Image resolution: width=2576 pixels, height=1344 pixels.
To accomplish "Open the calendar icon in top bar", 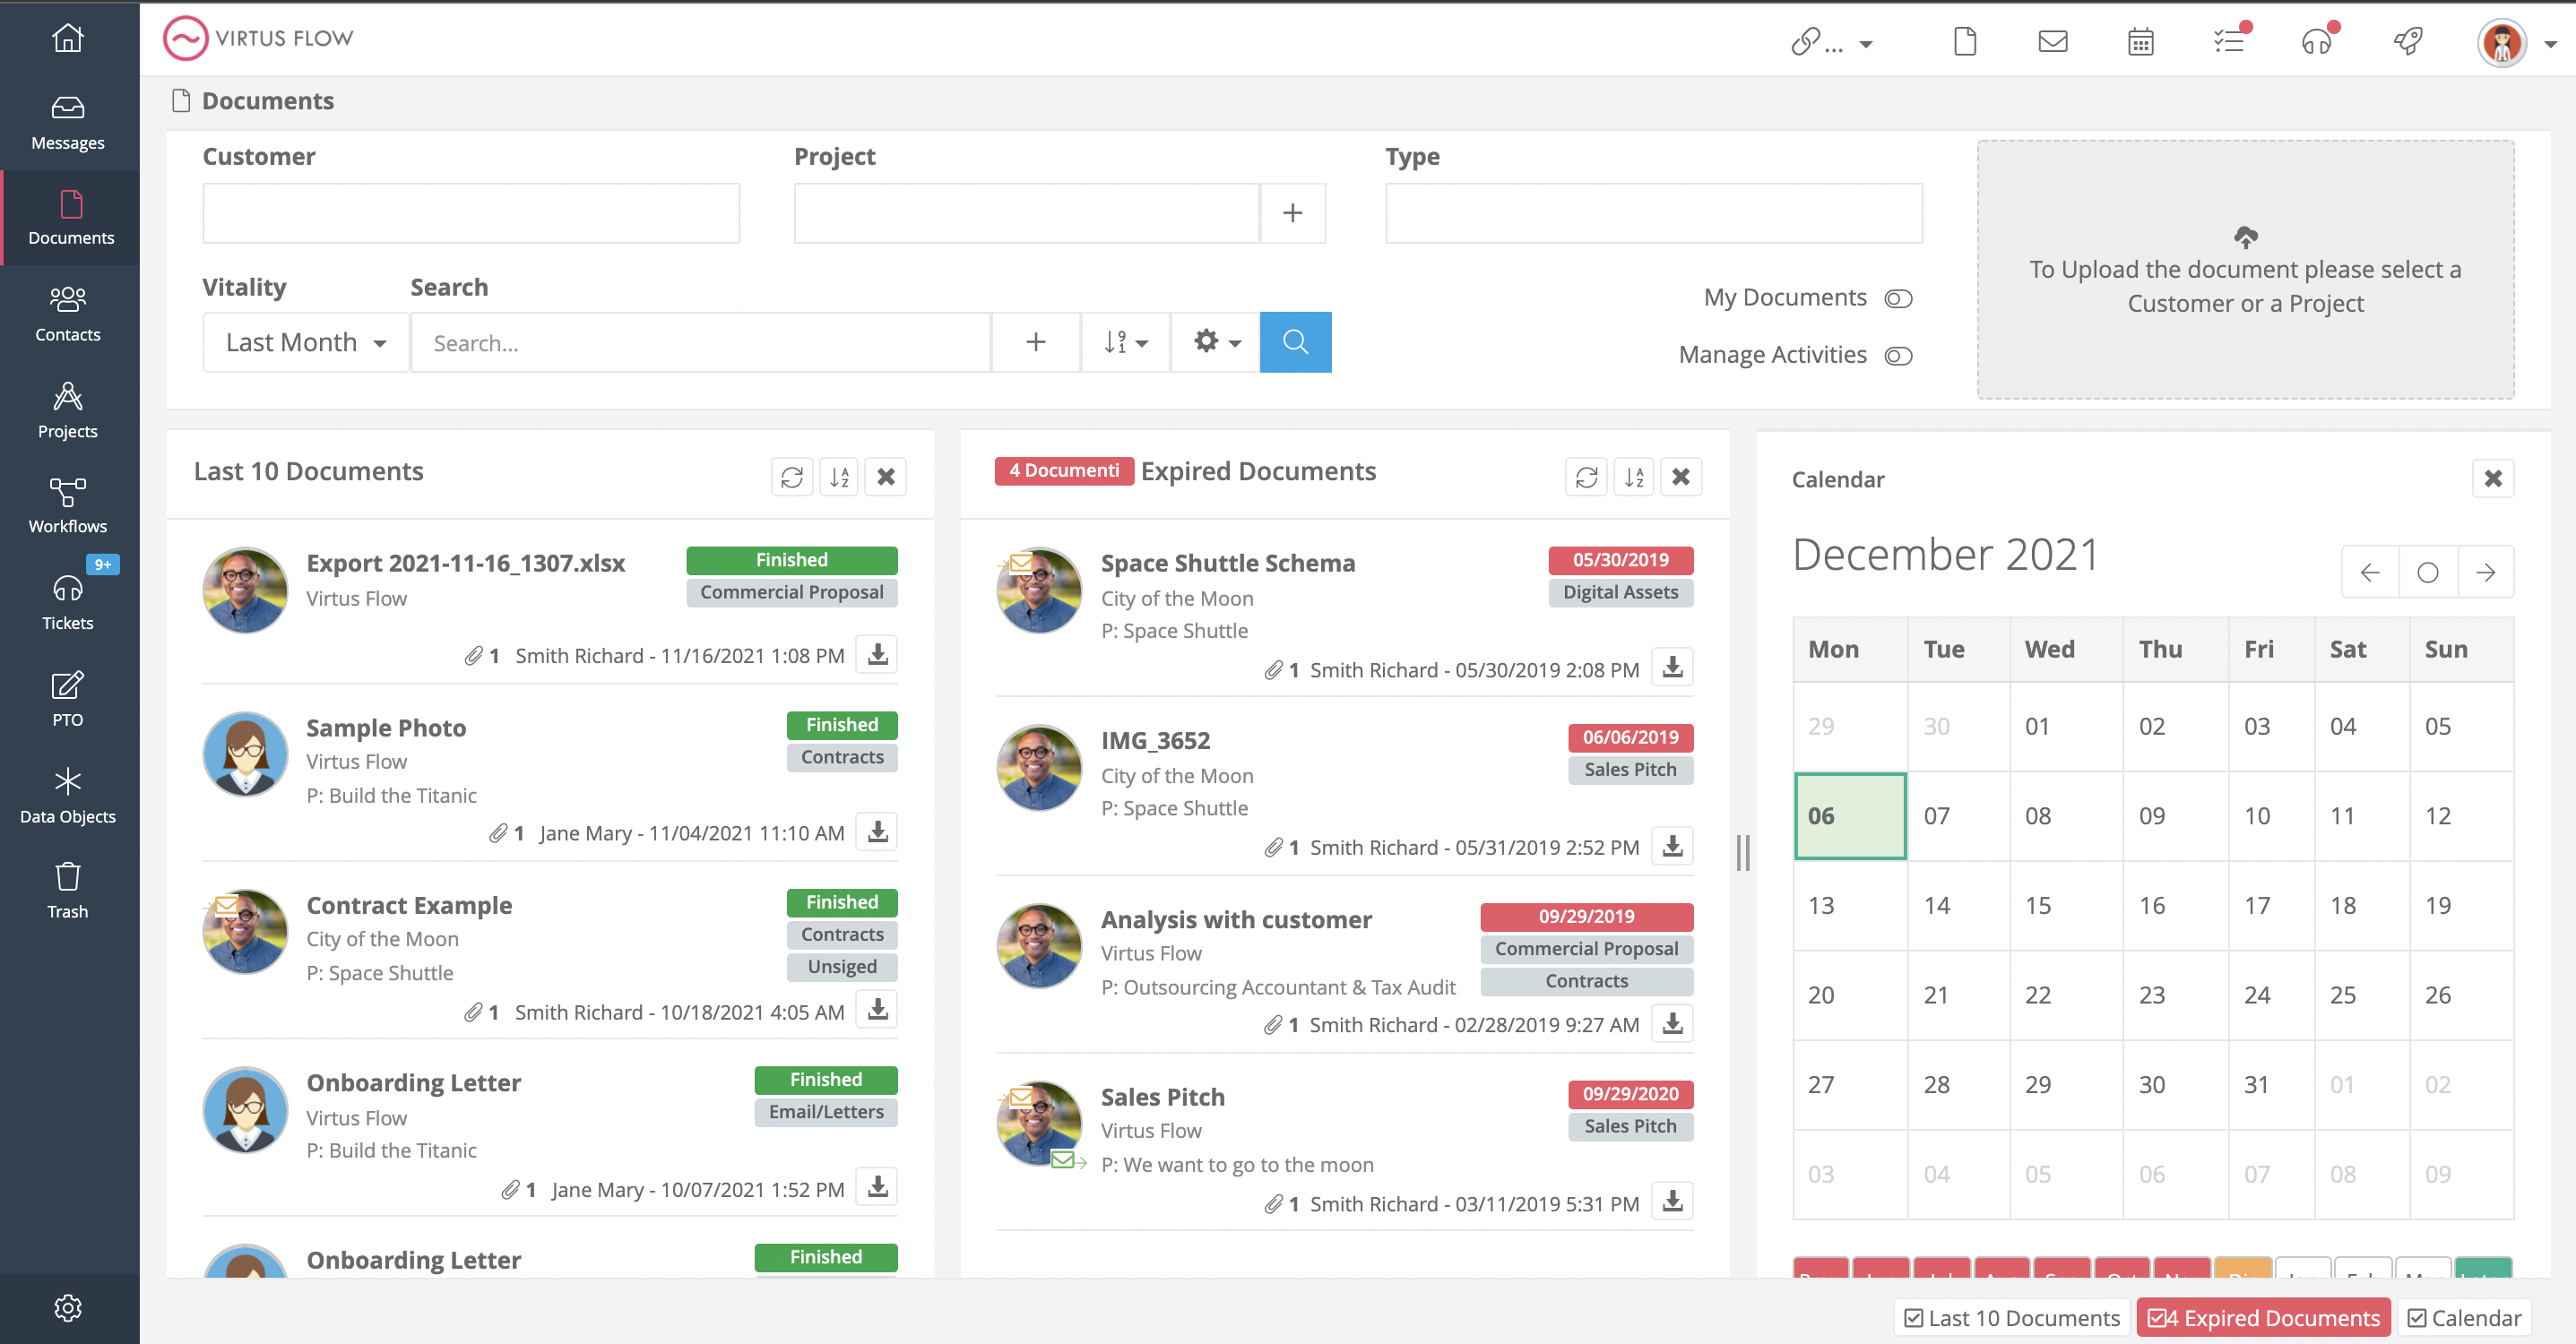I will point(2140,41).
